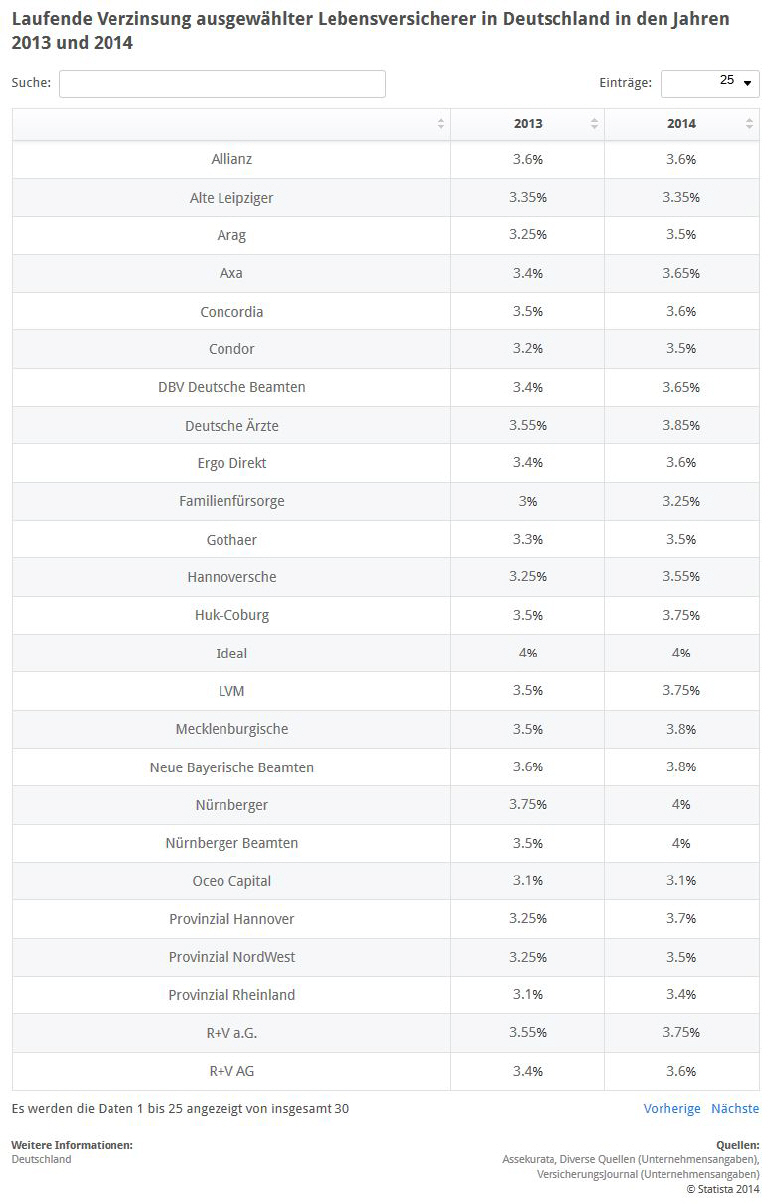Go to previous page via Vorherige
Image resolution: width=773 pixels, height=1204 pixels.
(x=672, y=1108)
